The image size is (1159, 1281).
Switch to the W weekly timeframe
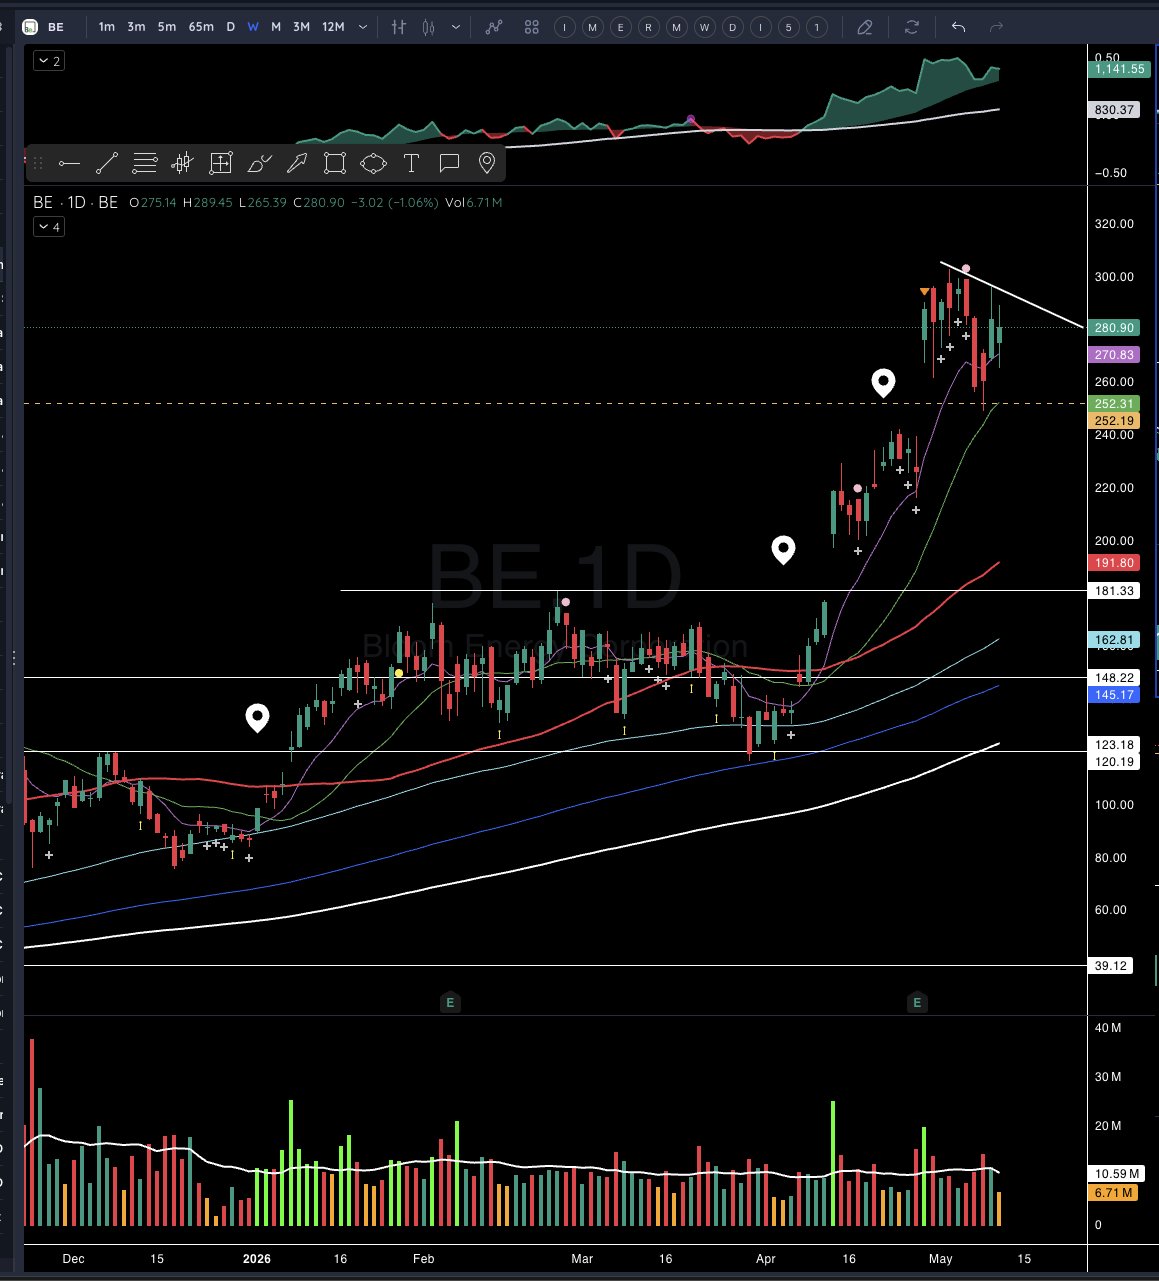click(253, 27)
